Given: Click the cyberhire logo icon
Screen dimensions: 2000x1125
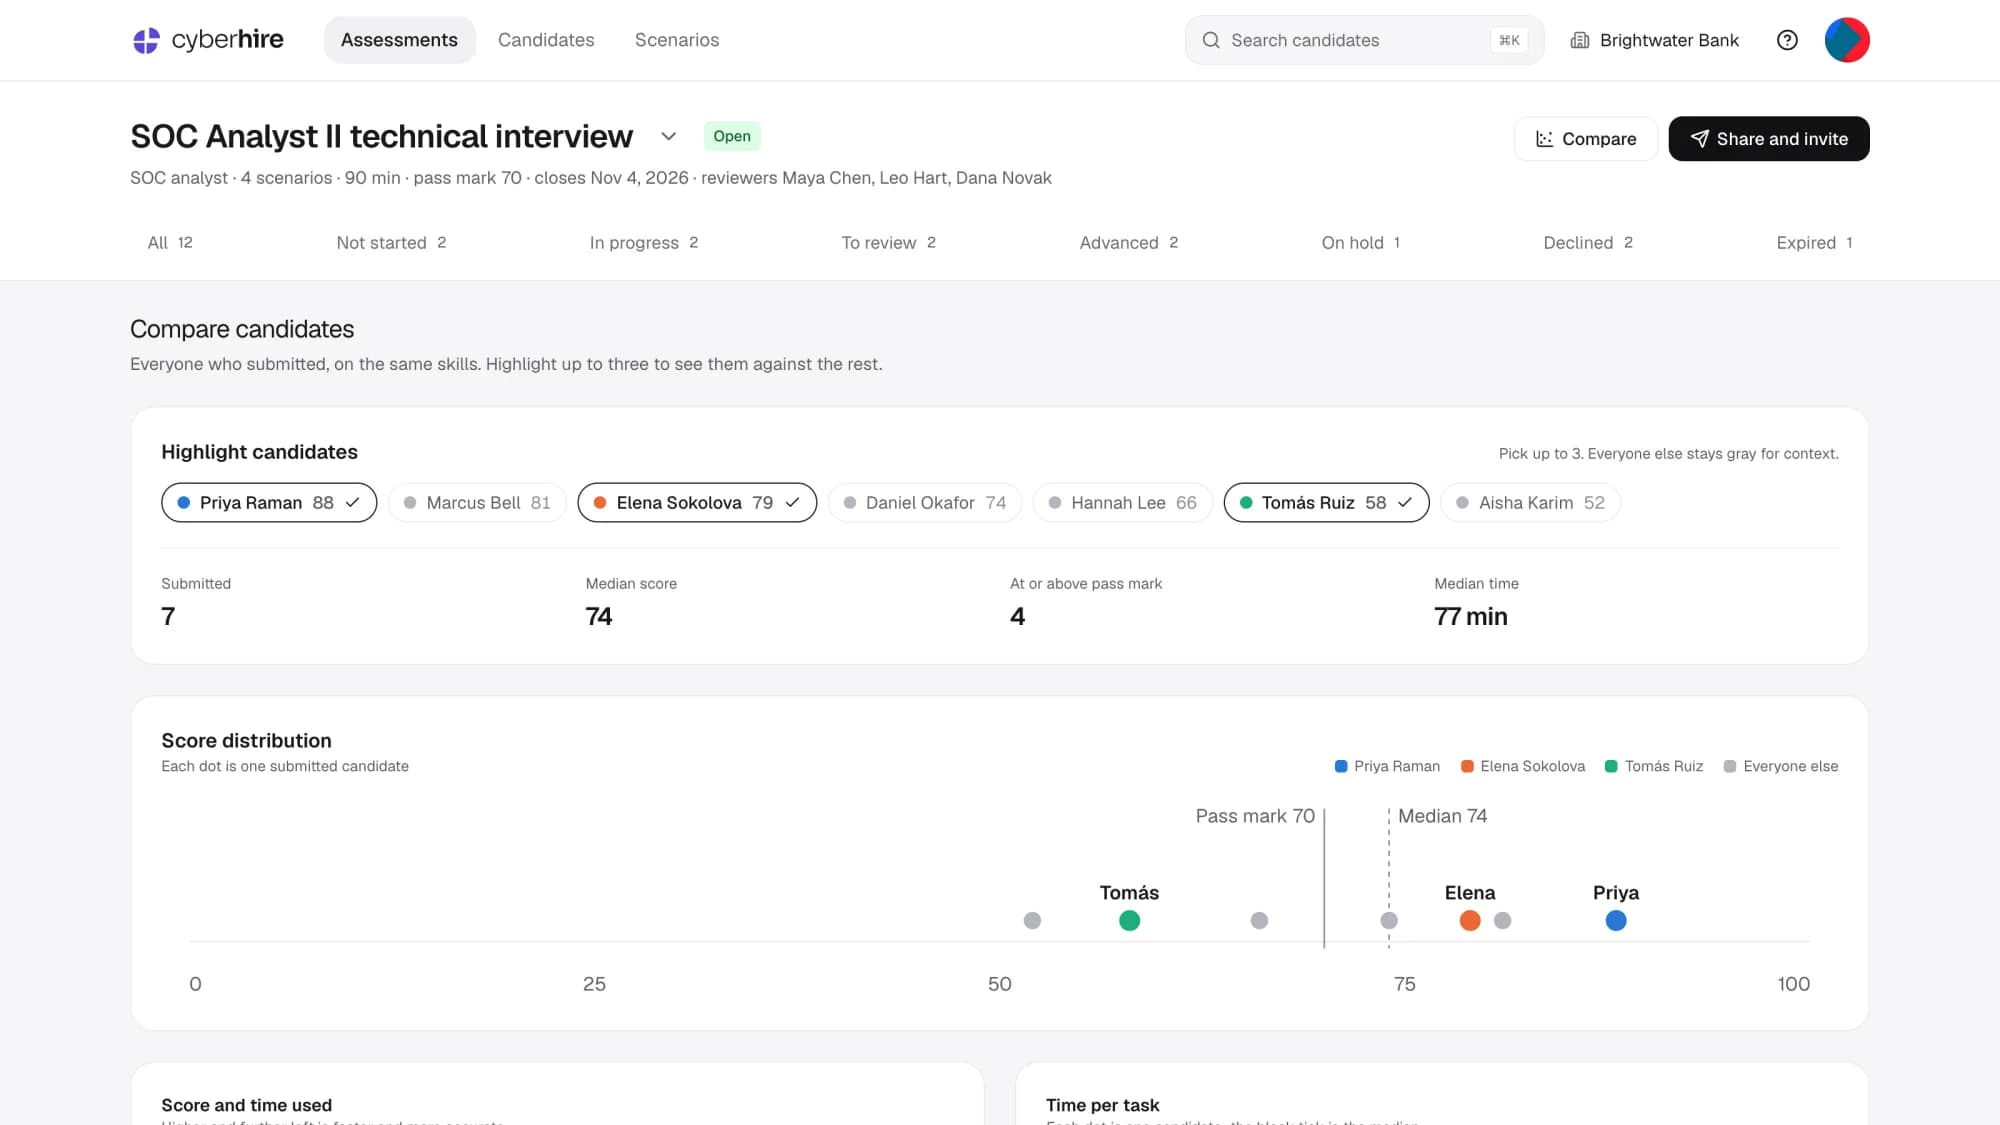Looking at the screenshot, I should 146,40.
